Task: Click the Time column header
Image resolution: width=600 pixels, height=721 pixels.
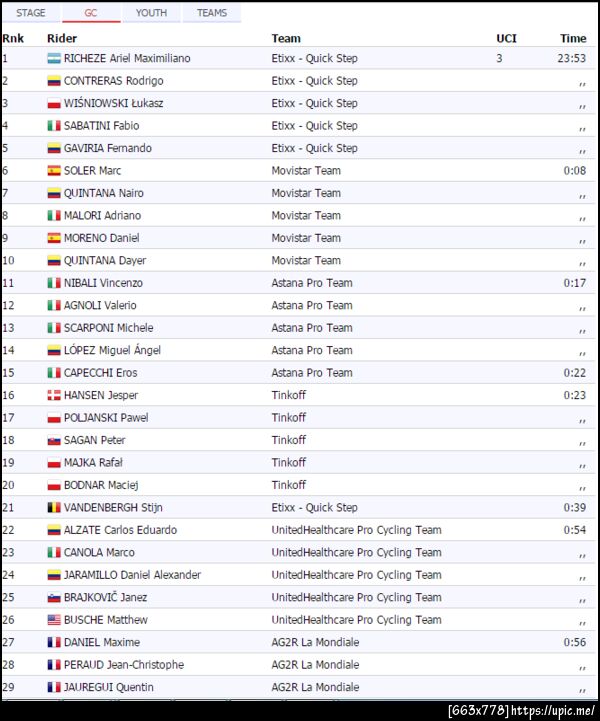Action: pyautogui.click(x=573, y=39)
